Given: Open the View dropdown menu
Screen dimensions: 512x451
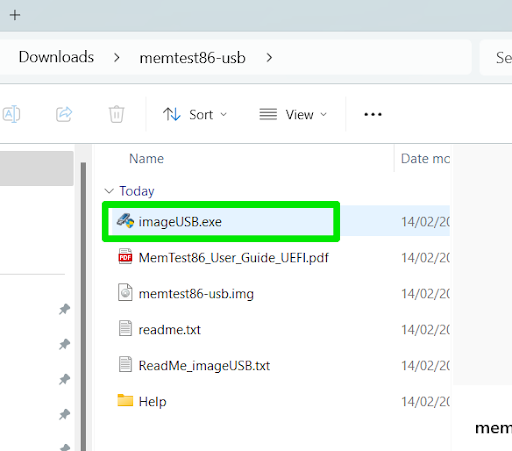Looking at the screenshot, I should coord(293,114).
